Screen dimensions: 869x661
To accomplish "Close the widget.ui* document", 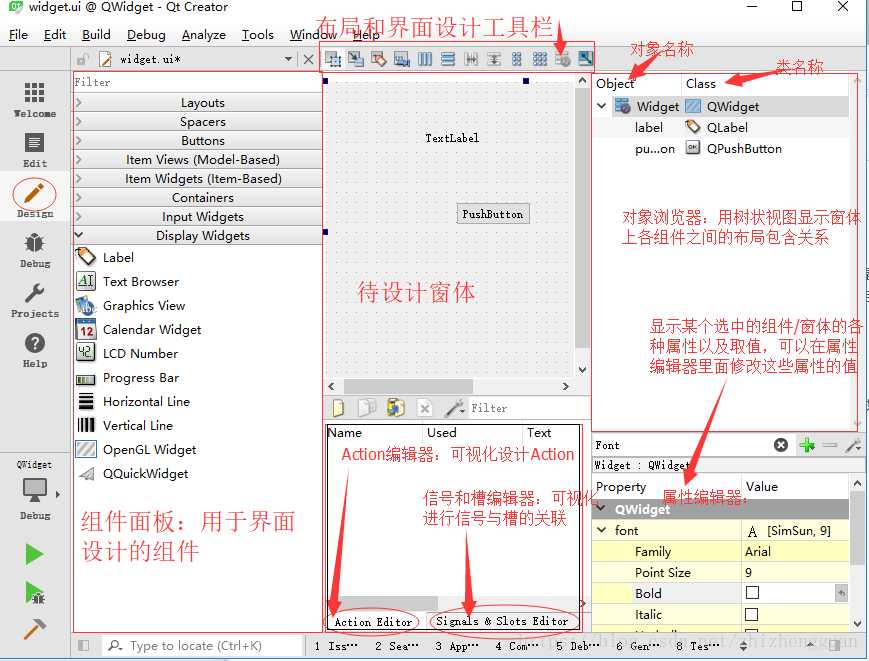I will tap(309, 59).
